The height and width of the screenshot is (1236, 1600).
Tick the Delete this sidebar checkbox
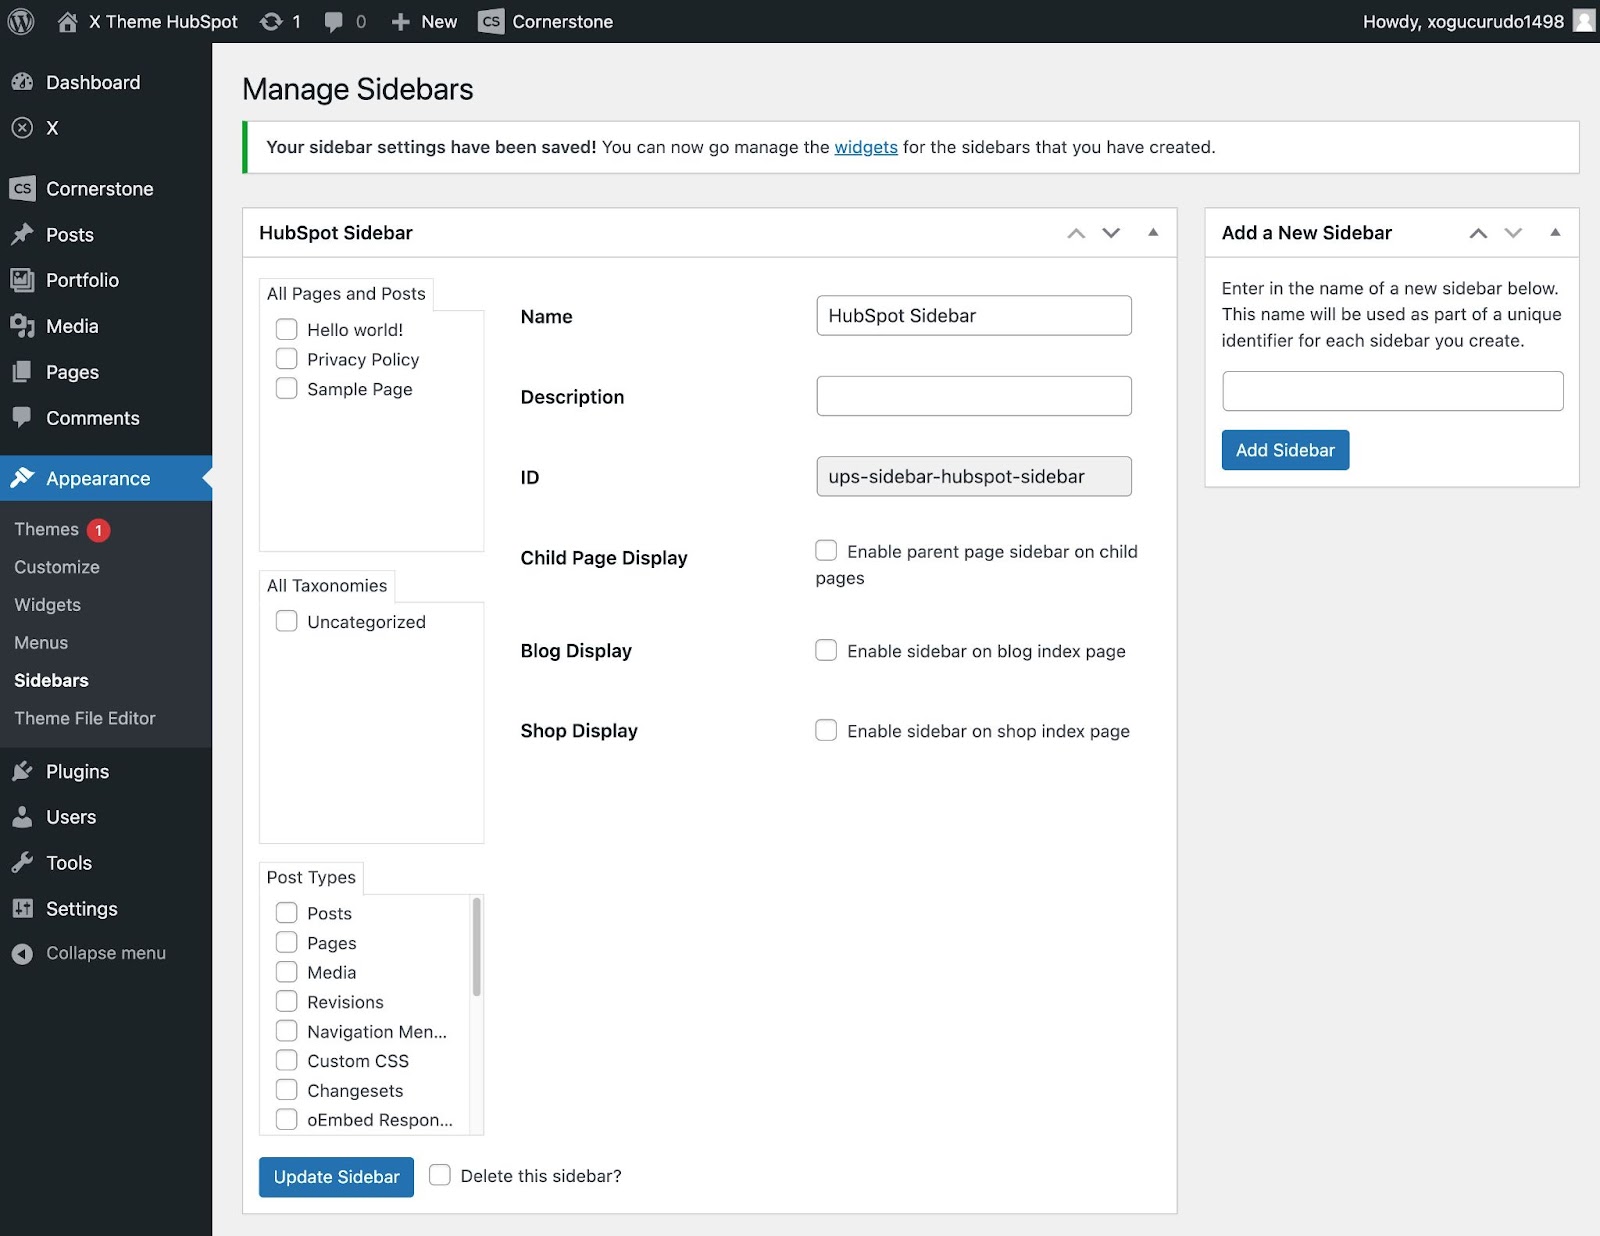[x=440, y=1175]
